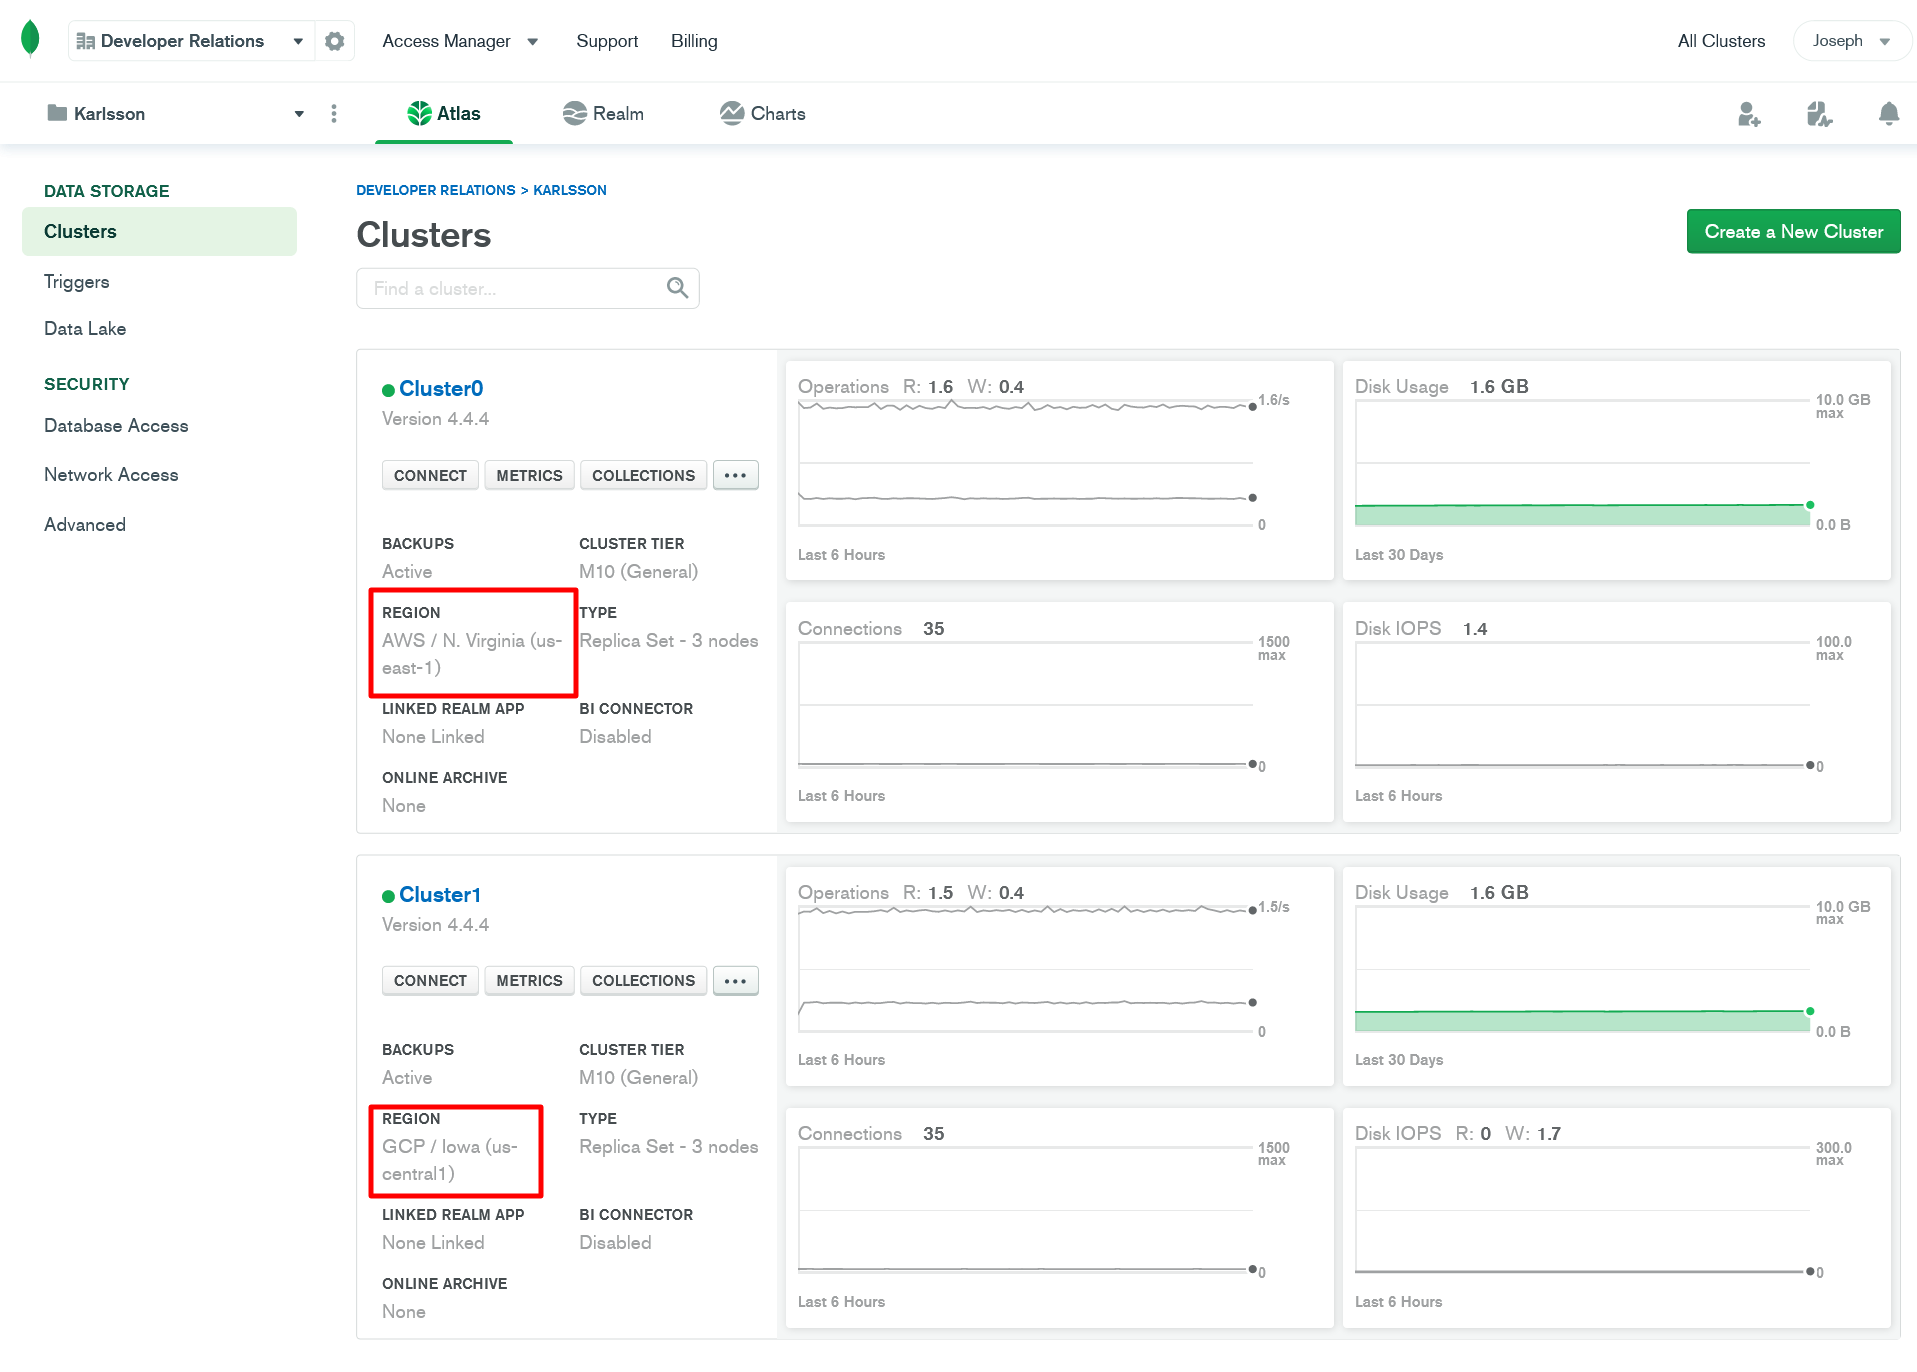Open the Cluster1 name link
The width and height of the screenshot is (1917, 1372).
coord(440,895)
